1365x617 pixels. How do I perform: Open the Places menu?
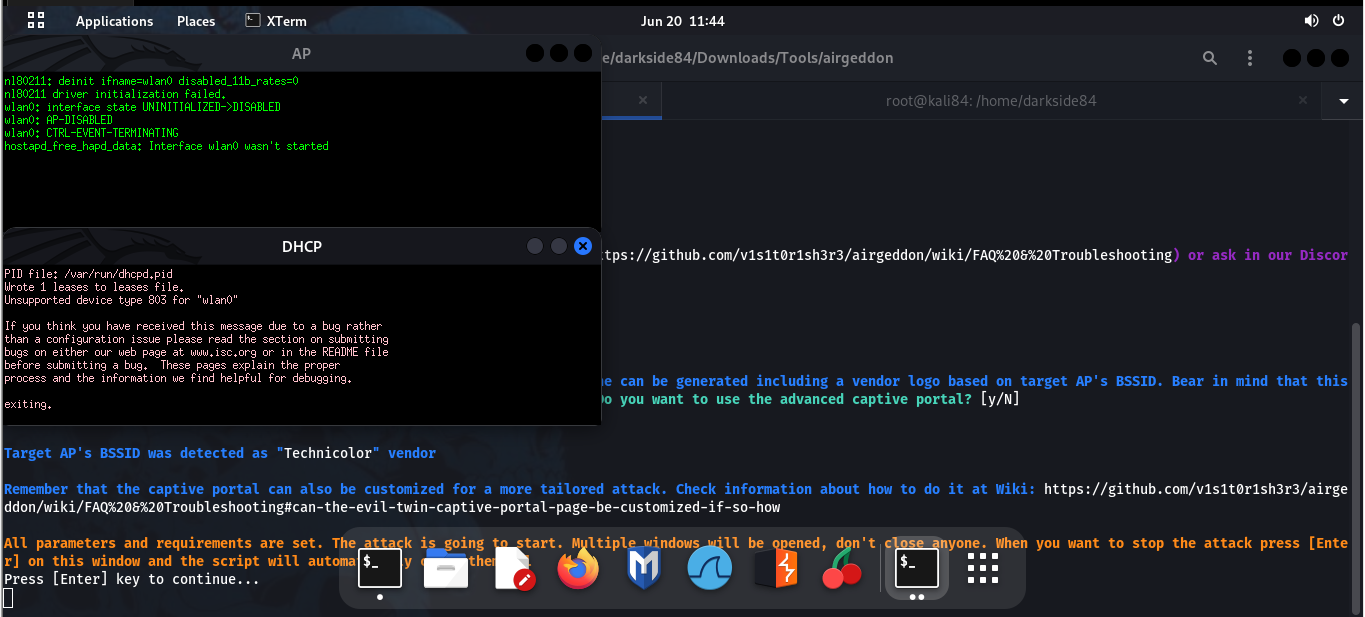click(x=196, y=20)
